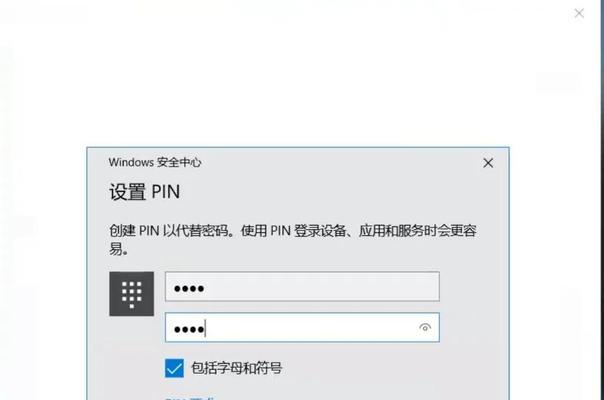Click masked dots in first PIN field

(x=189, y=288)
